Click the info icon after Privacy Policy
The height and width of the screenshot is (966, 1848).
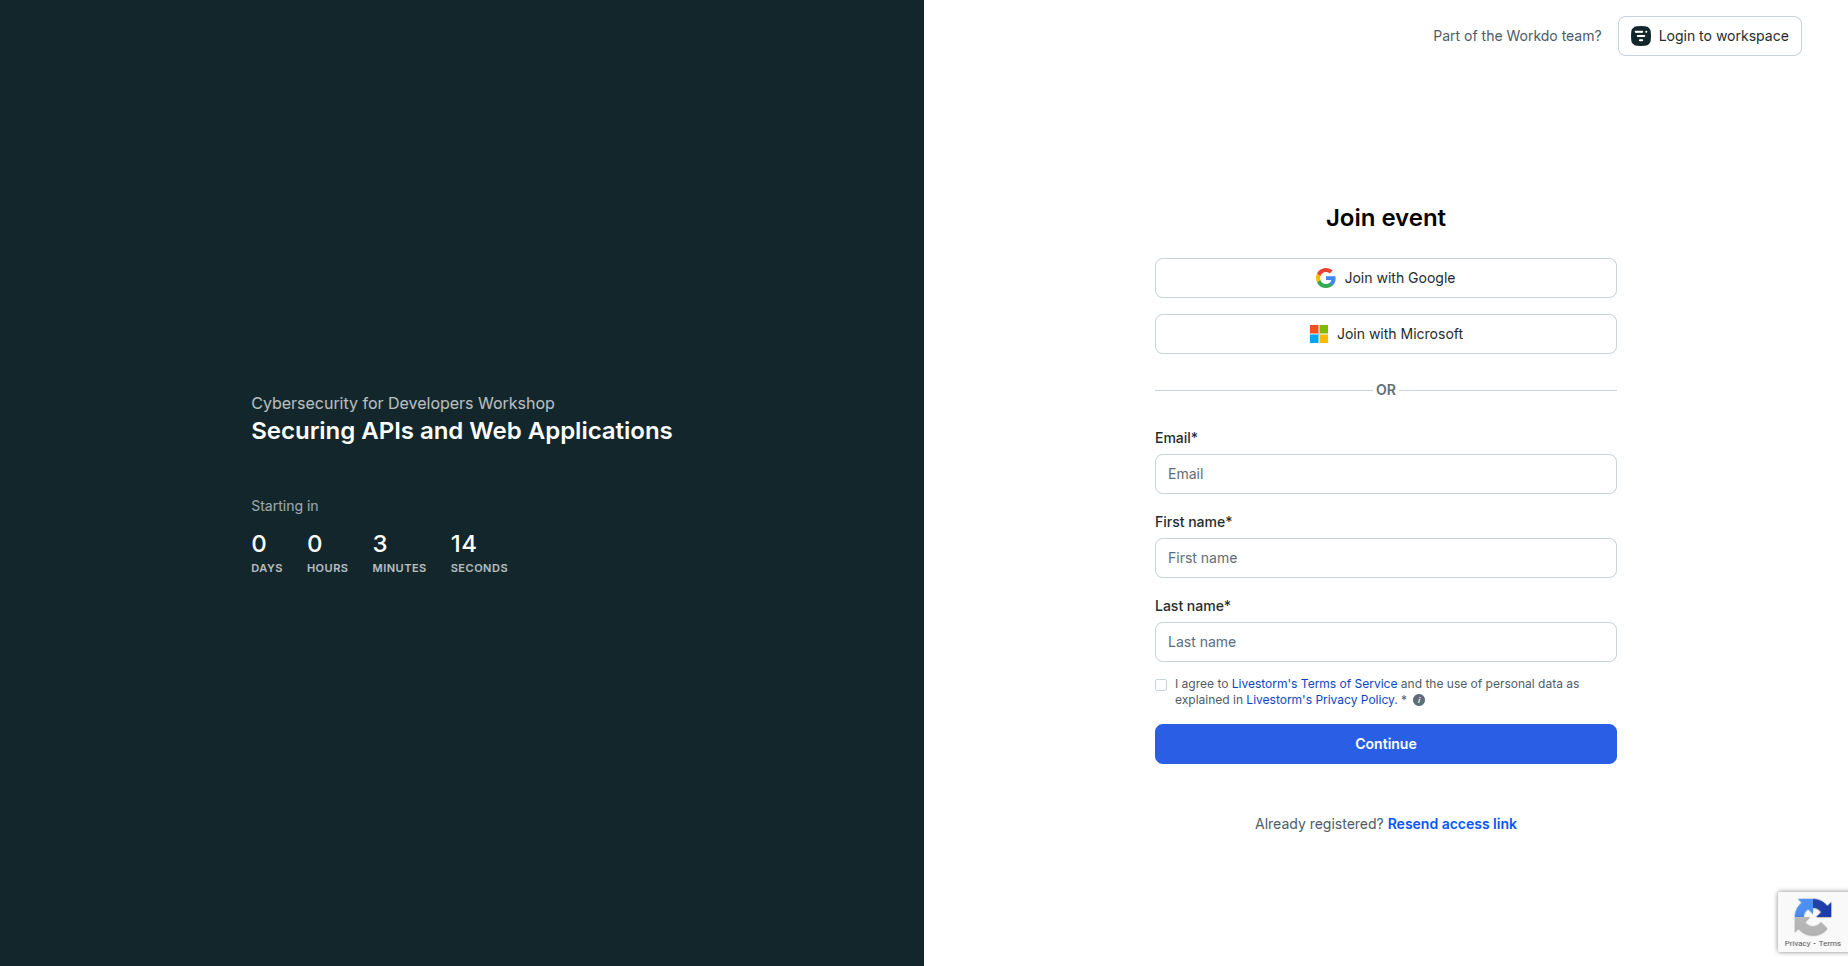(1418, 700)
